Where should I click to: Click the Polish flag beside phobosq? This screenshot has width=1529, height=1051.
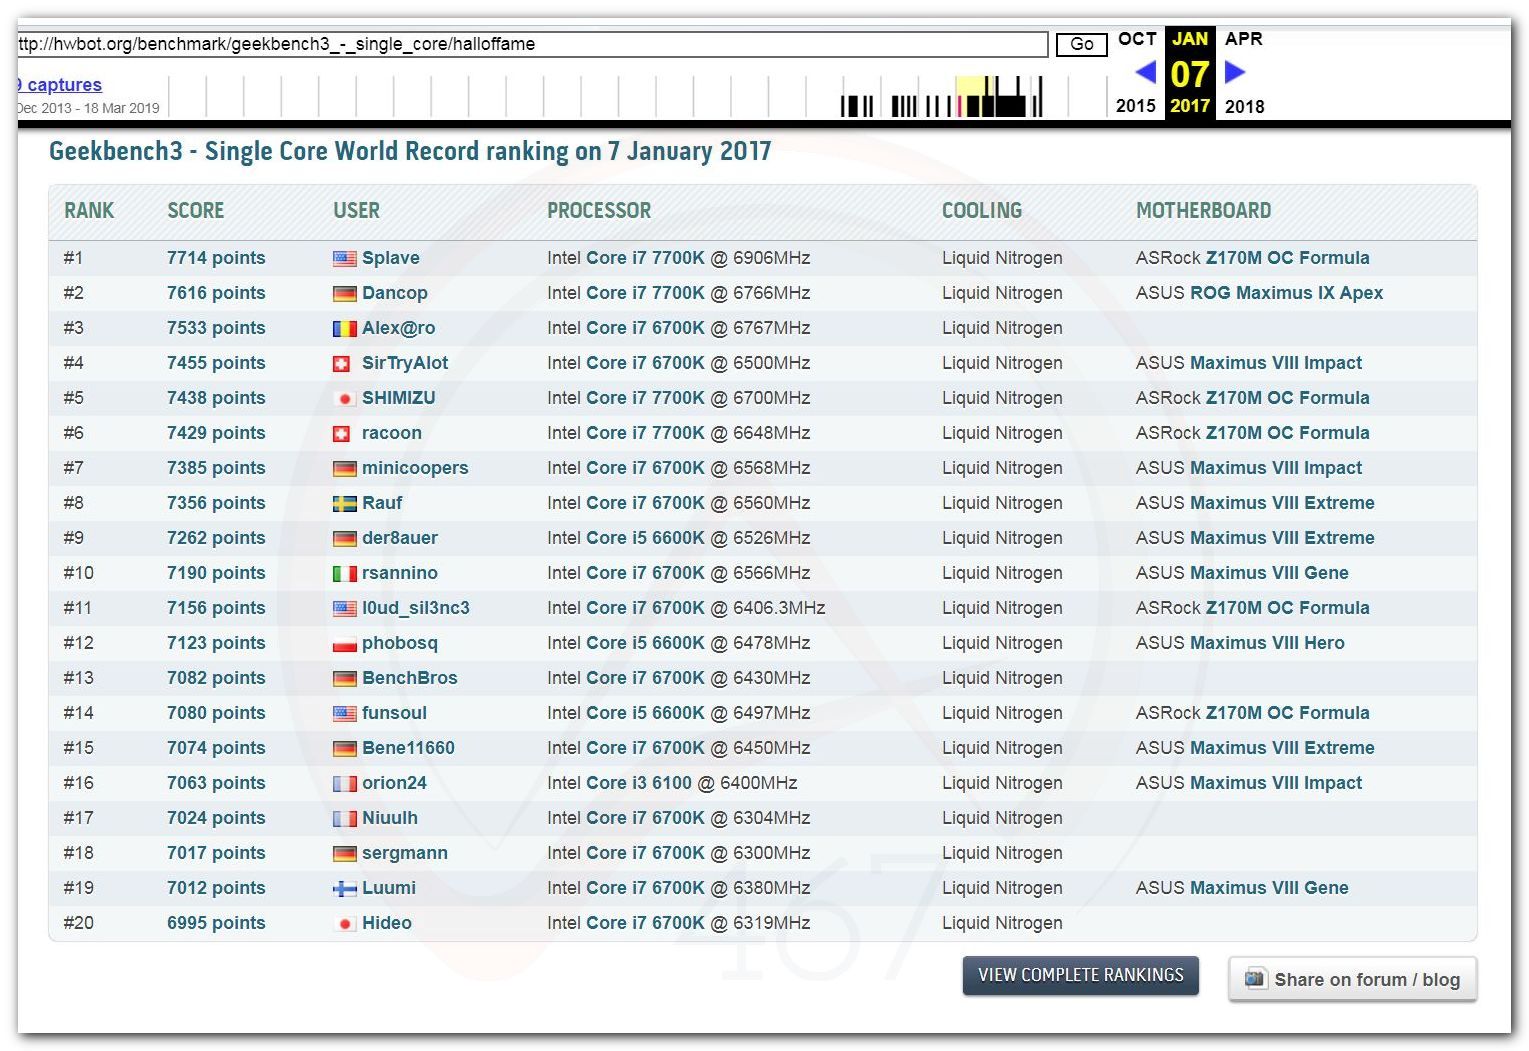click(344, 643)
